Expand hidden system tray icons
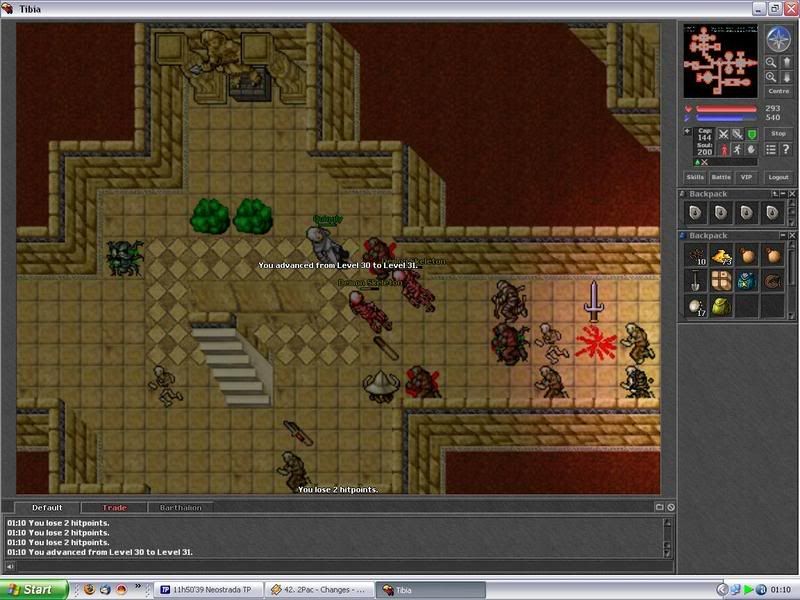Image resolution: width=800 pixels, height=600 pixels. point(722,590)
